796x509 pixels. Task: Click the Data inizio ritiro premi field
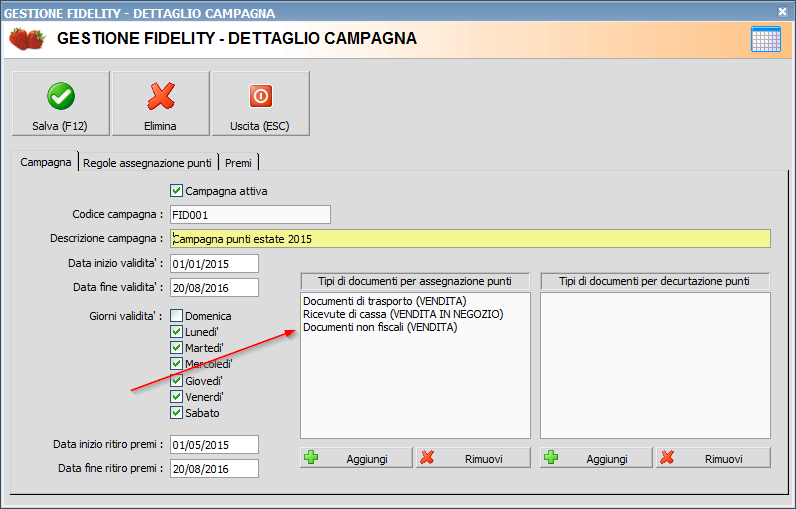pos(214,445)
